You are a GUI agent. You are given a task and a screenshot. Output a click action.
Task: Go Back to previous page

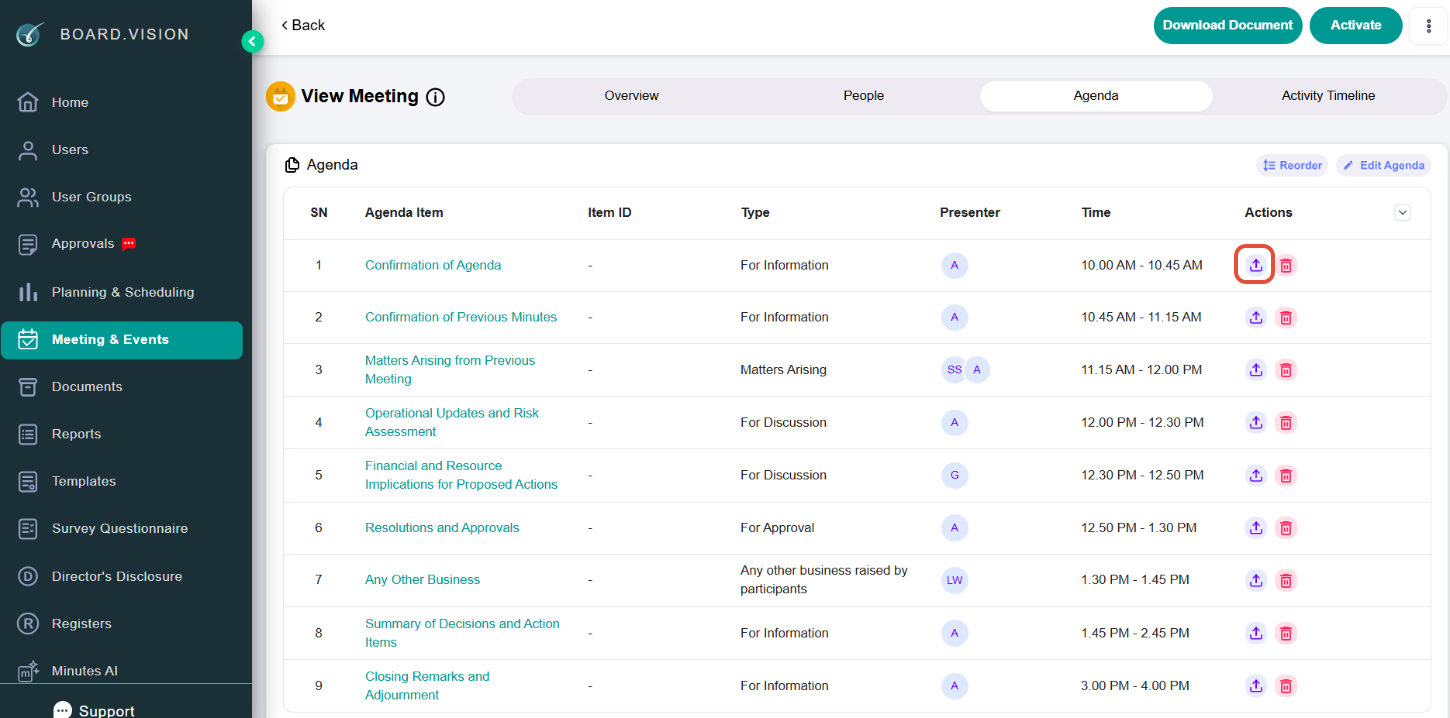tap(303, 25)
